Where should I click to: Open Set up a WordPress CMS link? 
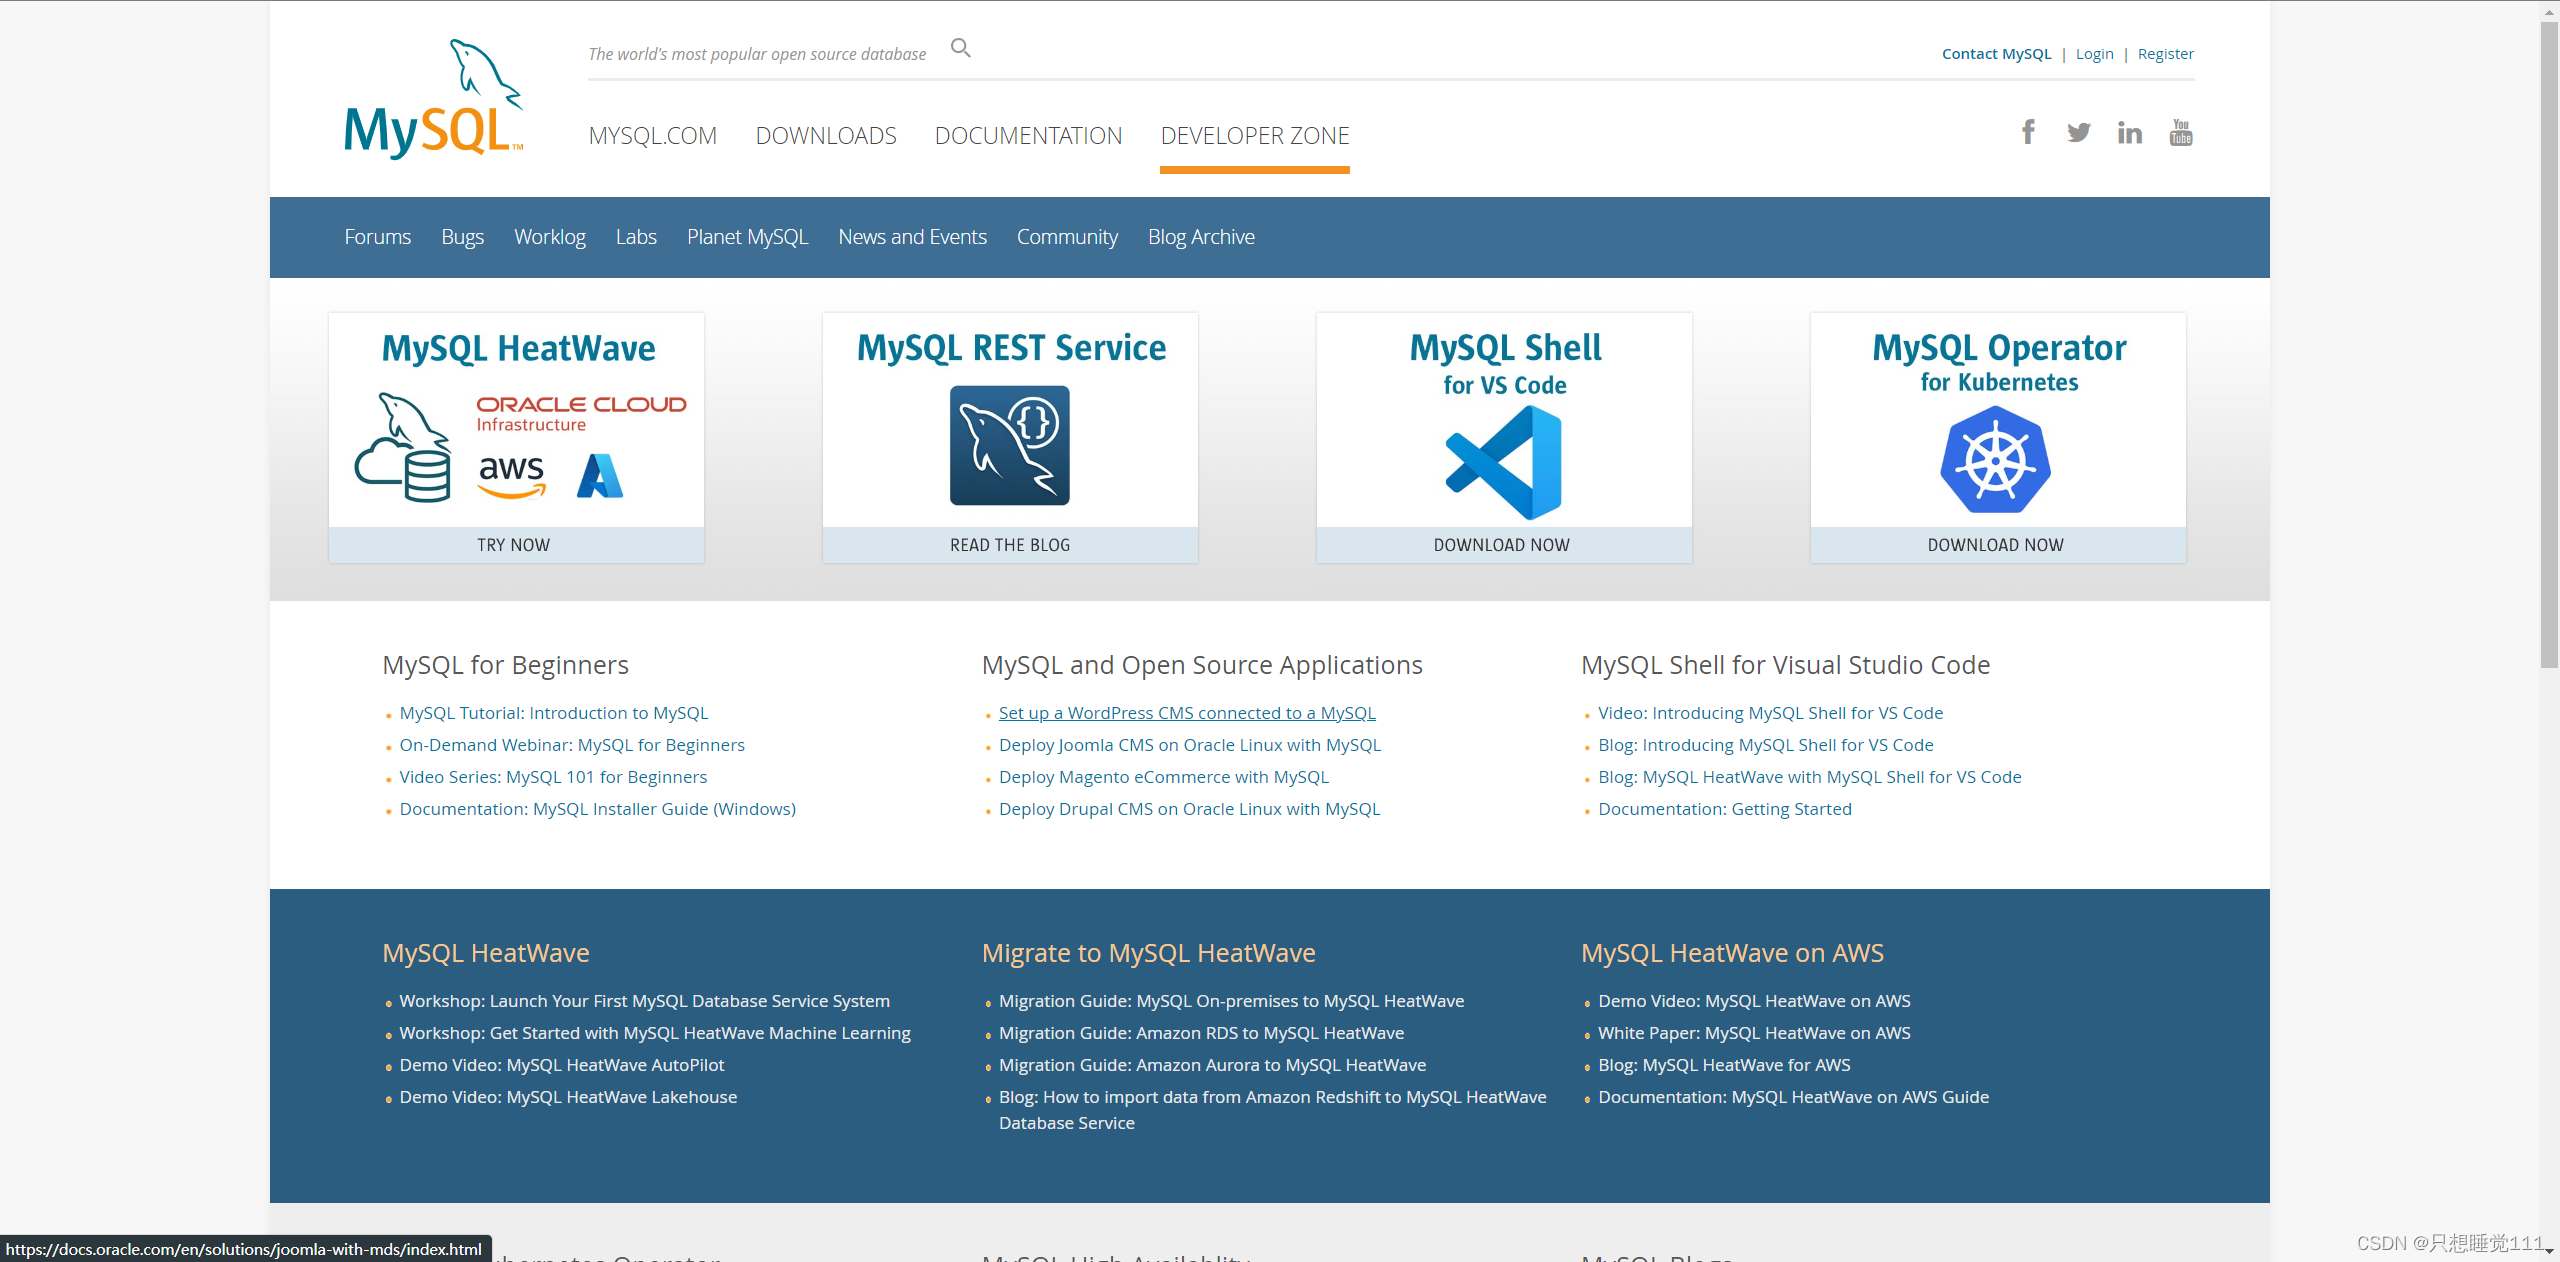[1187, 713]
